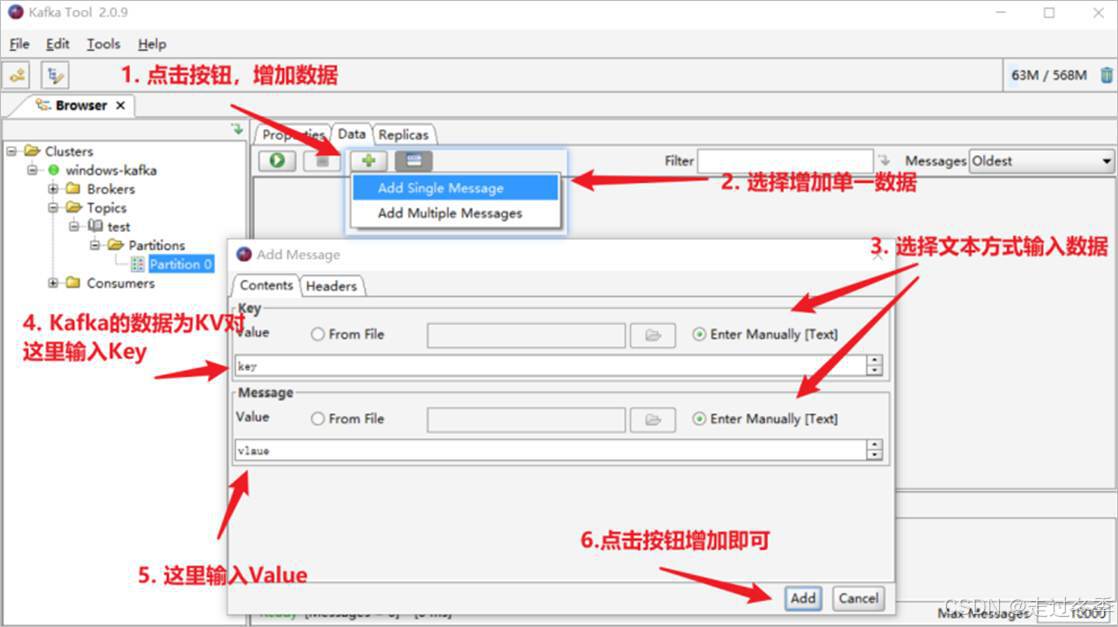This screenshot has width=1118, height=627.
Task: Choose Add Single Message menu item
Action: 455,188
